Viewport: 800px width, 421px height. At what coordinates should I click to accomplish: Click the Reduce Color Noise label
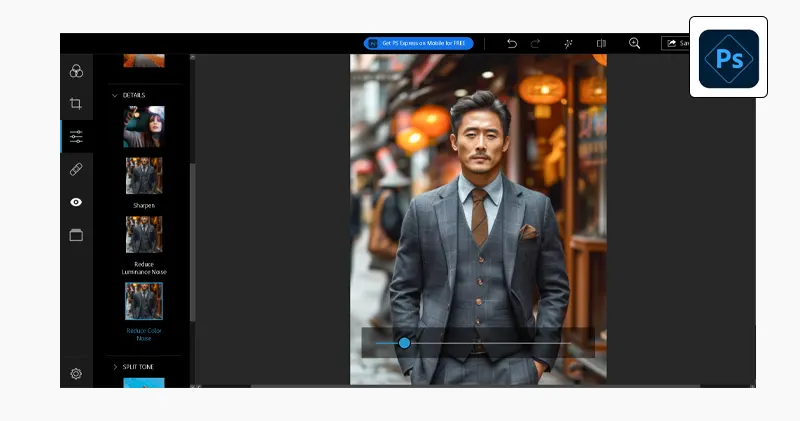pos(144,334)
